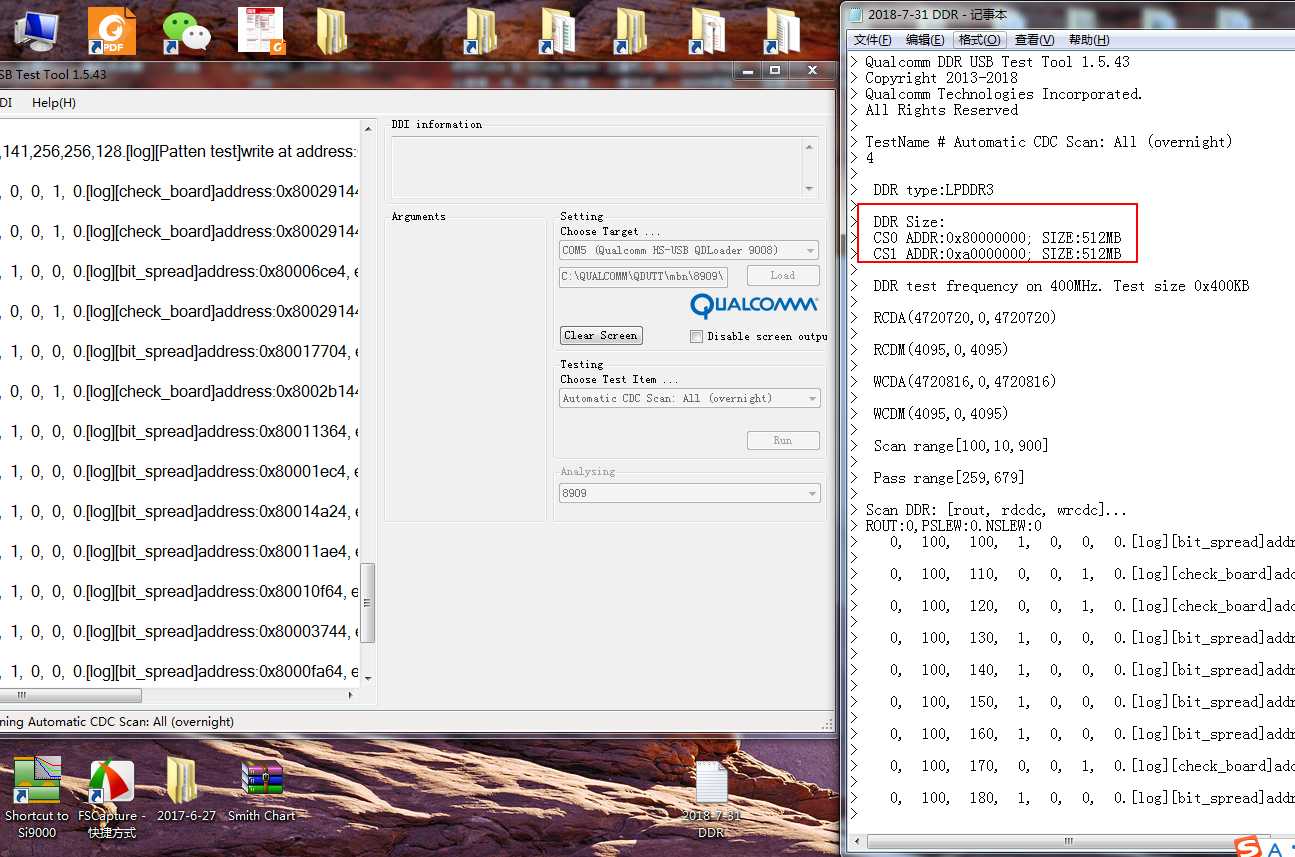Click the Run button under Testing
The image size is (1295, 857).
(x=783, y=440)
